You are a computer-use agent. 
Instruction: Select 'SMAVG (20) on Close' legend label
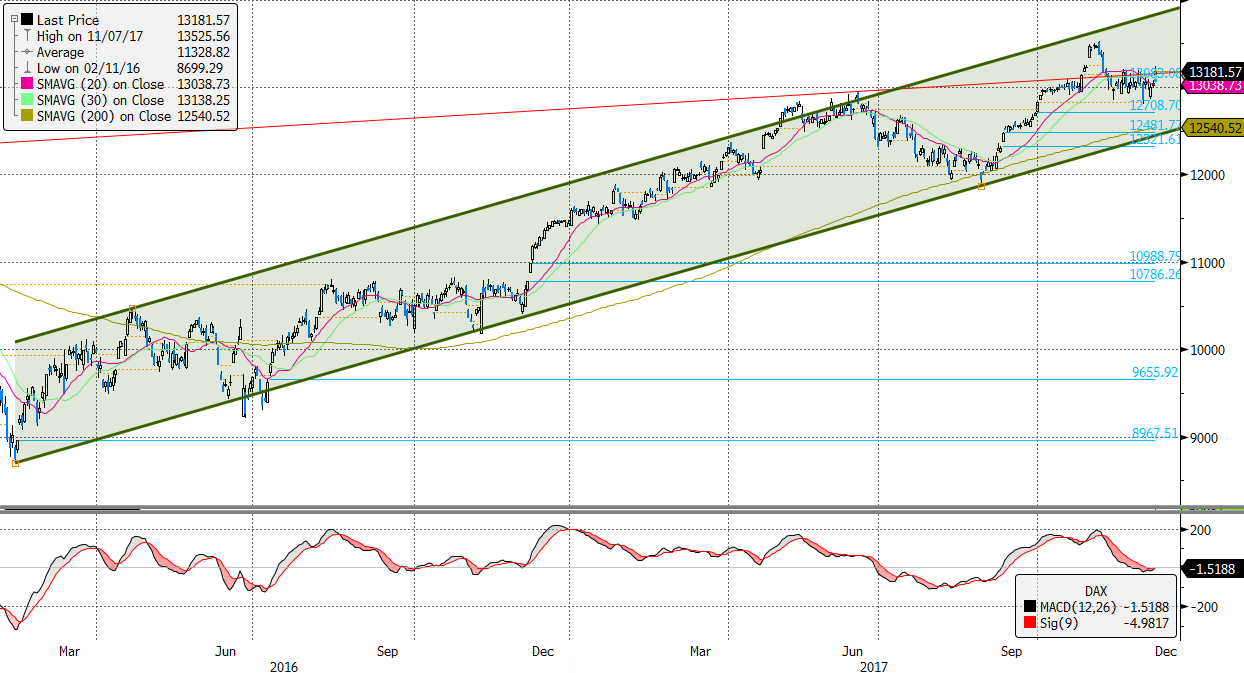pos(100,84)
